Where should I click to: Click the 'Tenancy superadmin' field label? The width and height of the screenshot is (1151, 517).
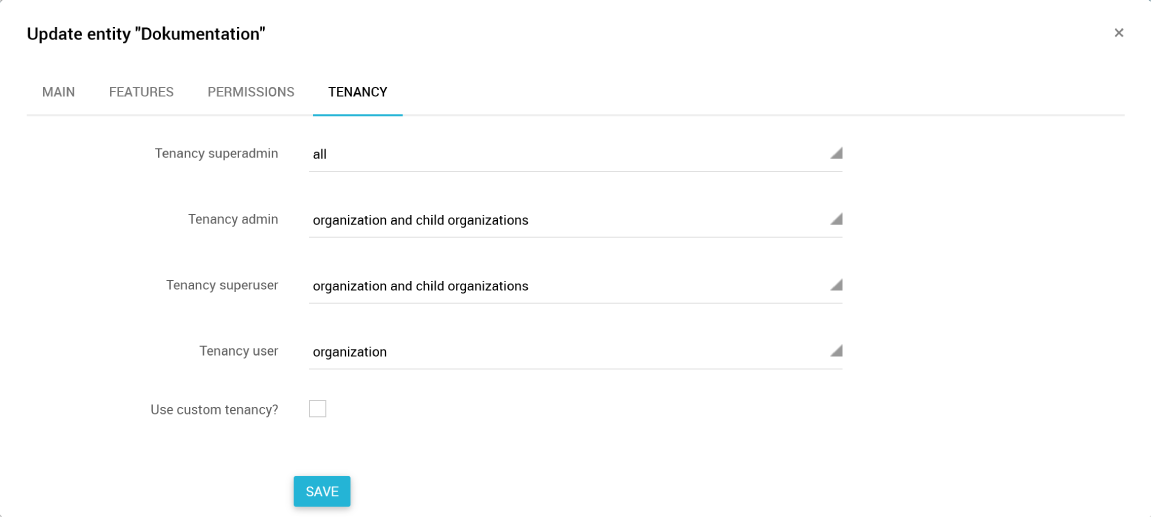tap(216, 153)
